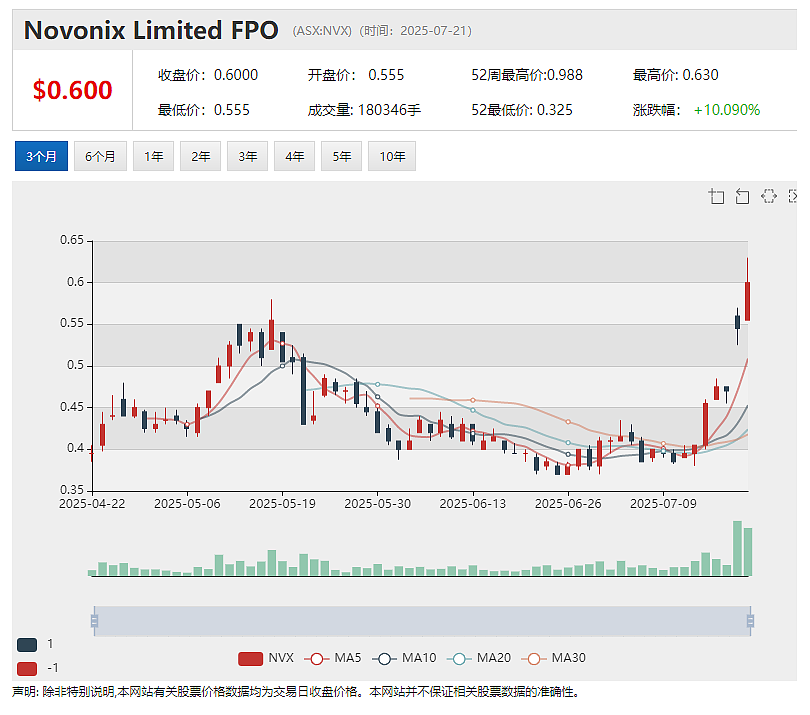Click the red swatch labeled -1
This screenshot has width=810, height=715.
point(27,669)
